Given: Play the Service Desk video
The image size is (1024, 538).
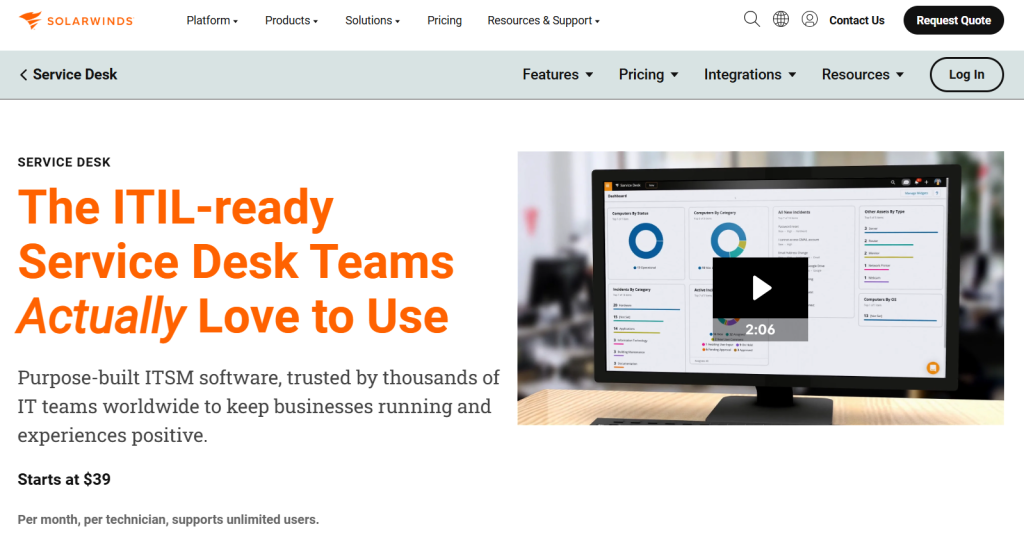Looking at the screenshot, I should tap(760, 288).
